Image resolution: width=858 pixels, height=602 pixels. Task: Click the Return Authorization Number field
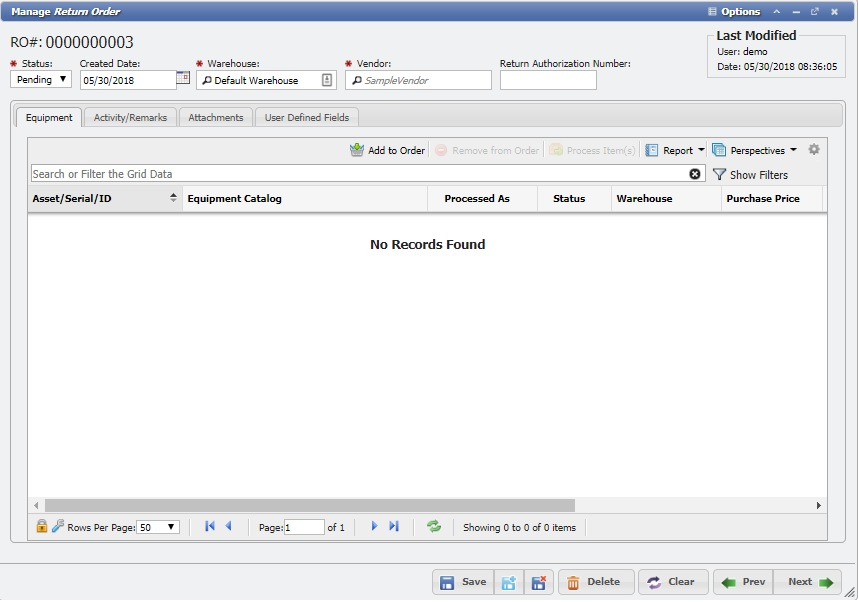(x=548, y=80)
